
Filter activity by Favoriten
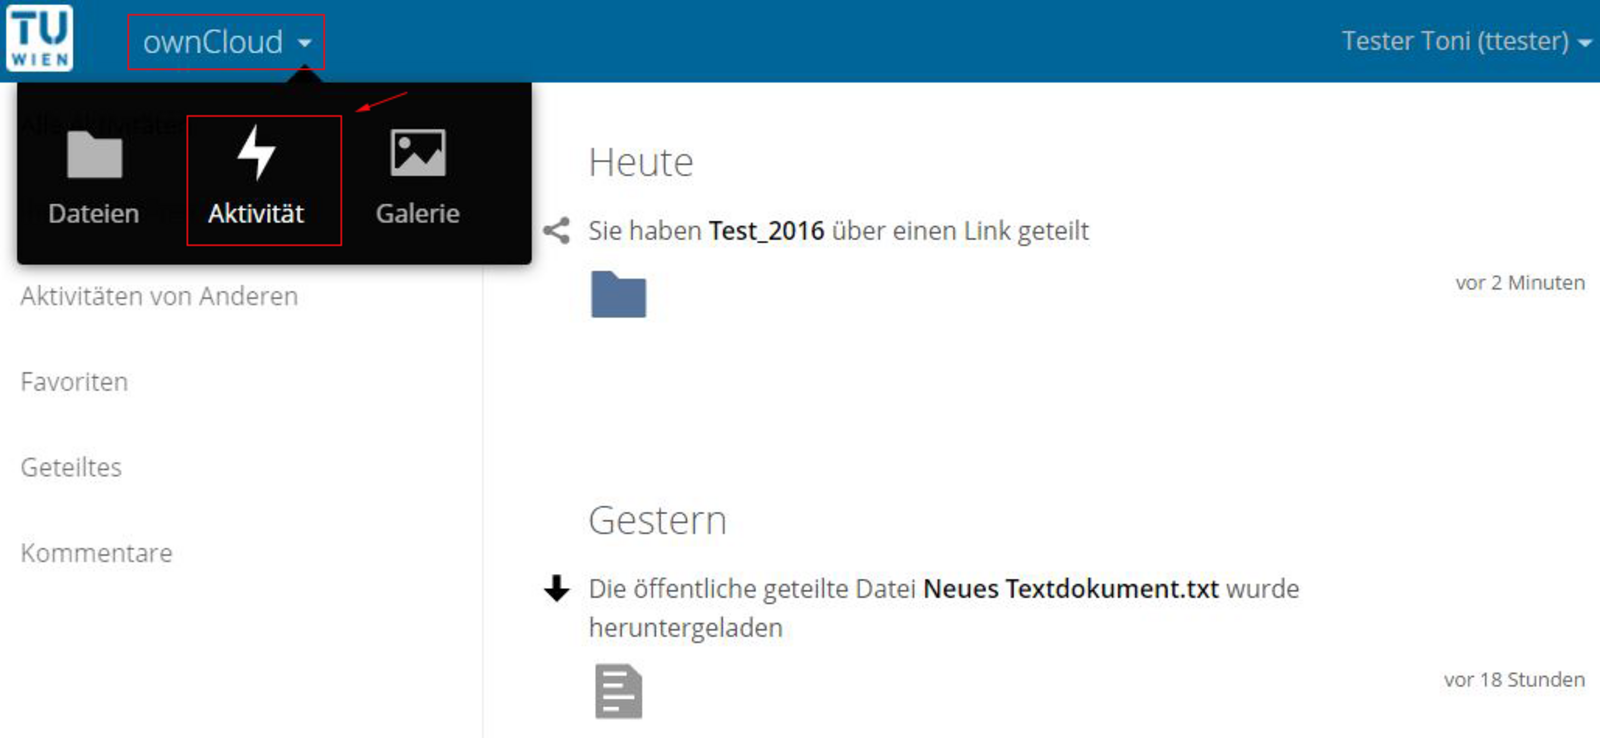point(74,382)
